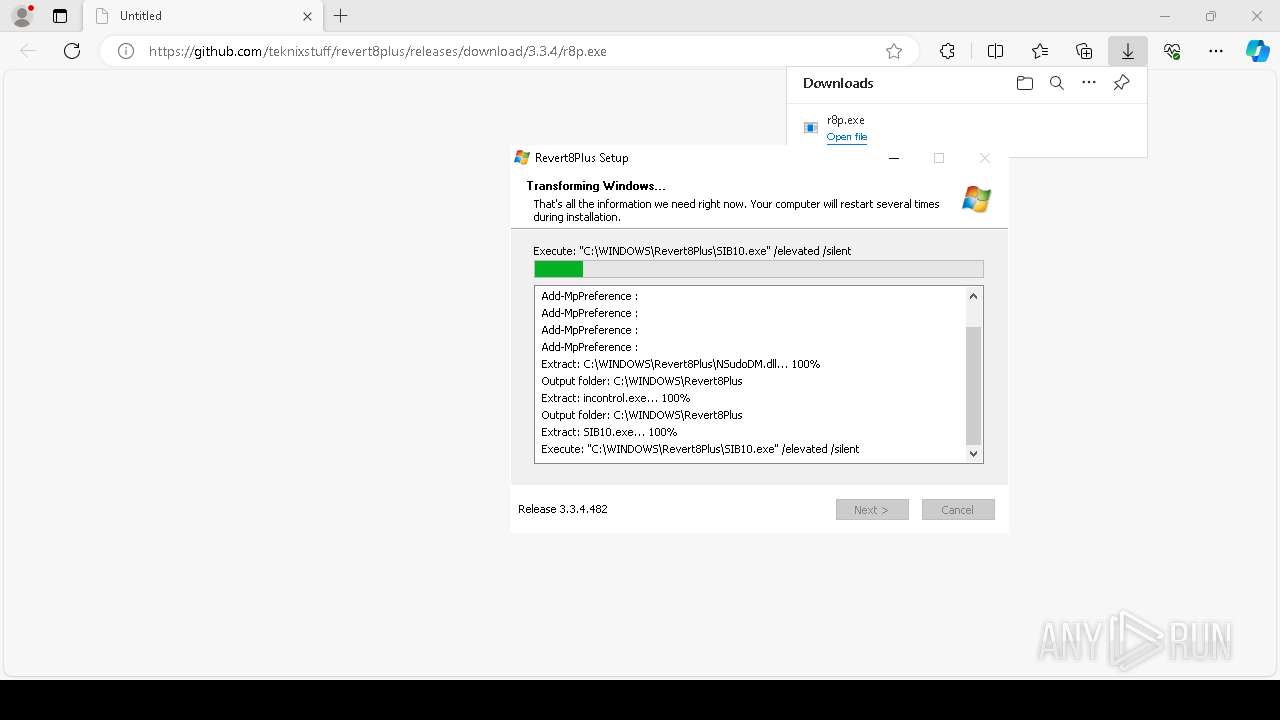
Task: Close the Untitled browser tab
Action: [307, 16]
